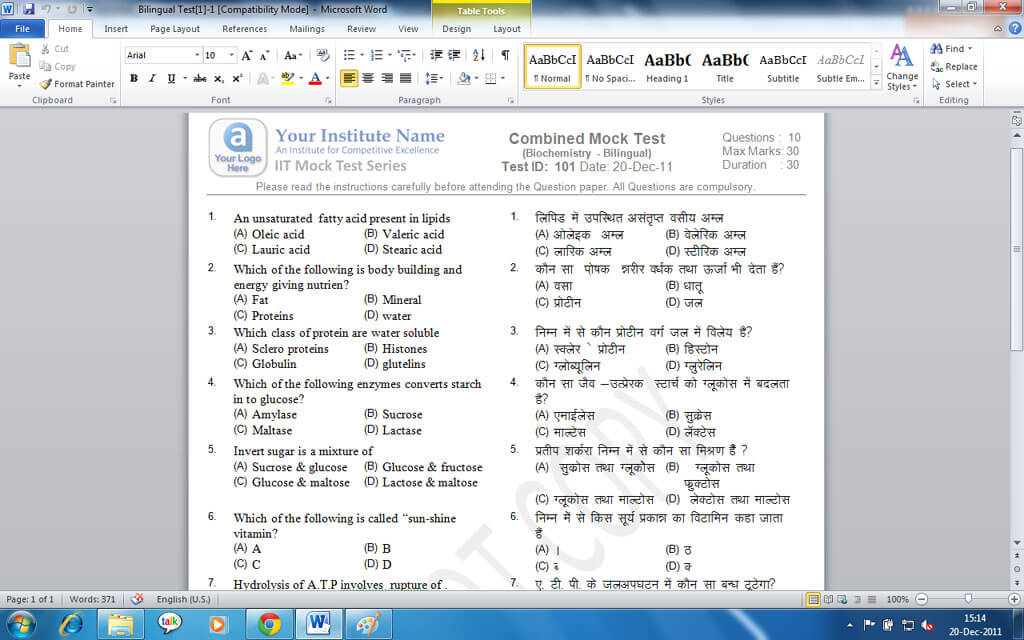Image resolution: width=1024 pixels, height=640 pixels.
Task: Open the Font name dropdown
Action: click(x=197, y=56)
